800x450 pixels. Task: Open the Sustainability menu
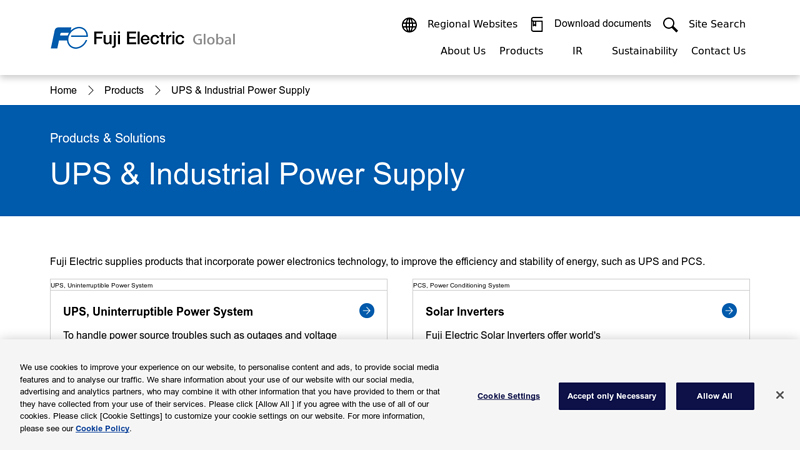click(x=644, y=51)
